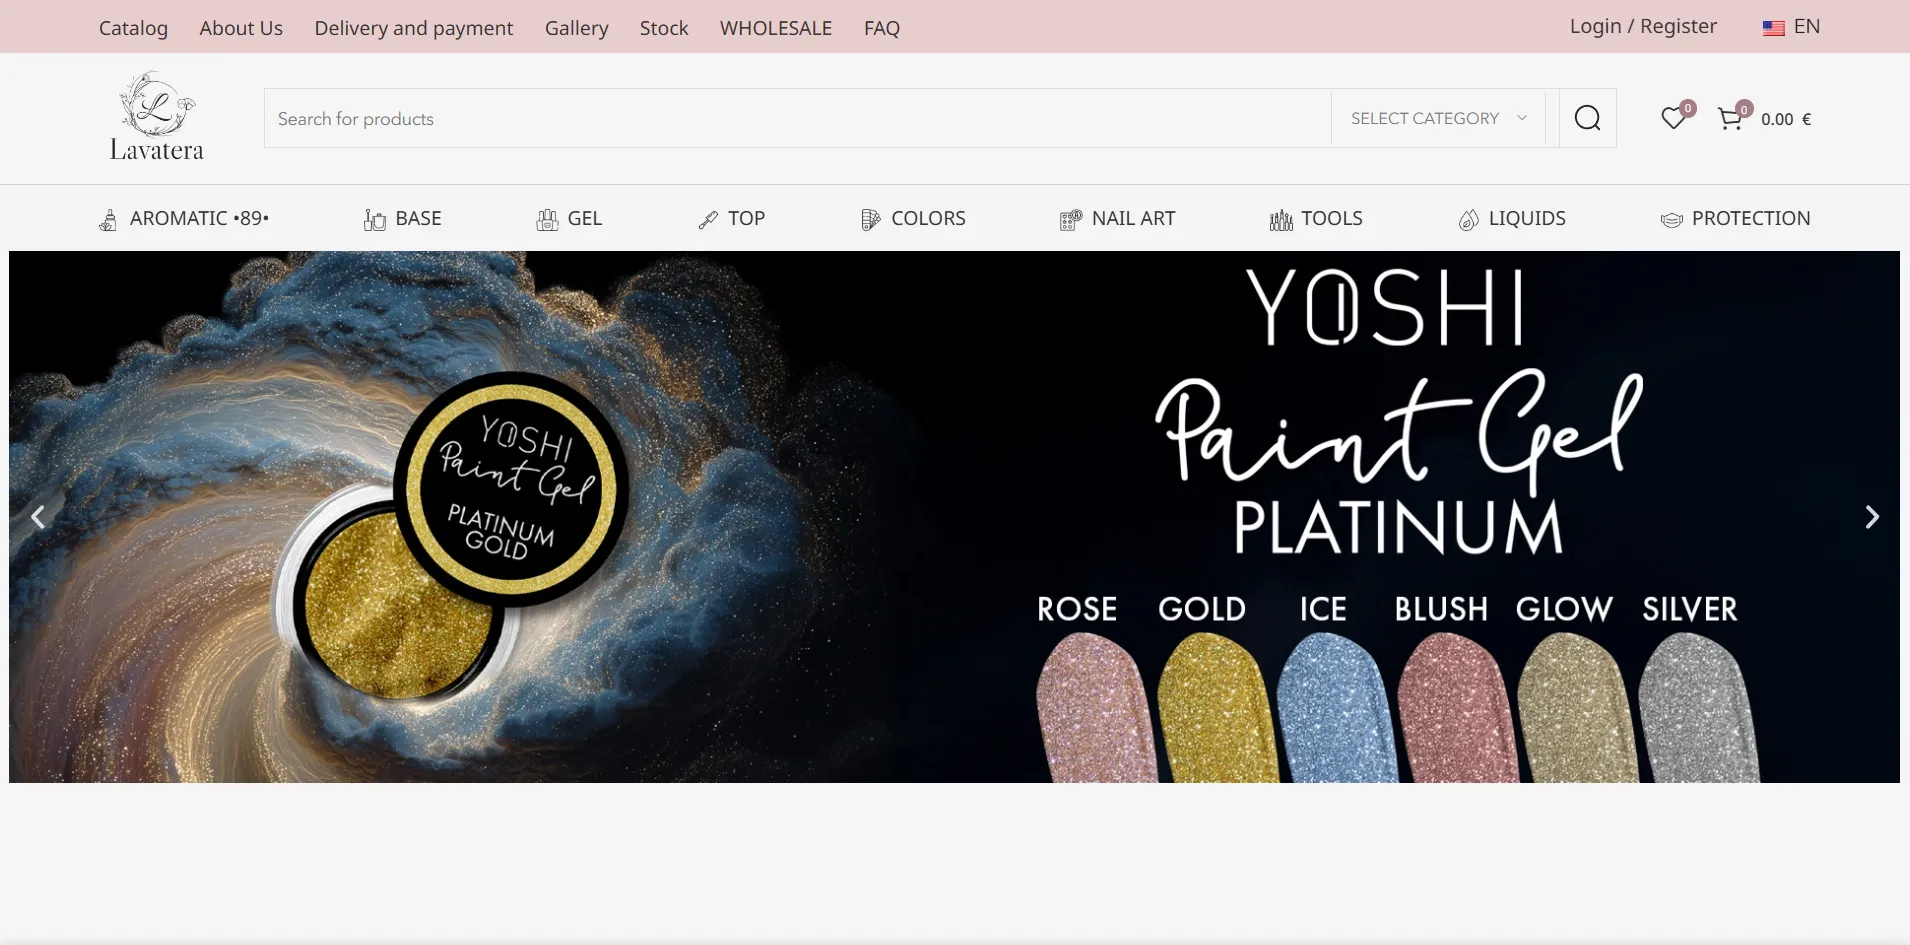The image size is (1910, 945).
Task: Click the GLOW glitter swatch
Action: pos(1577,708)
